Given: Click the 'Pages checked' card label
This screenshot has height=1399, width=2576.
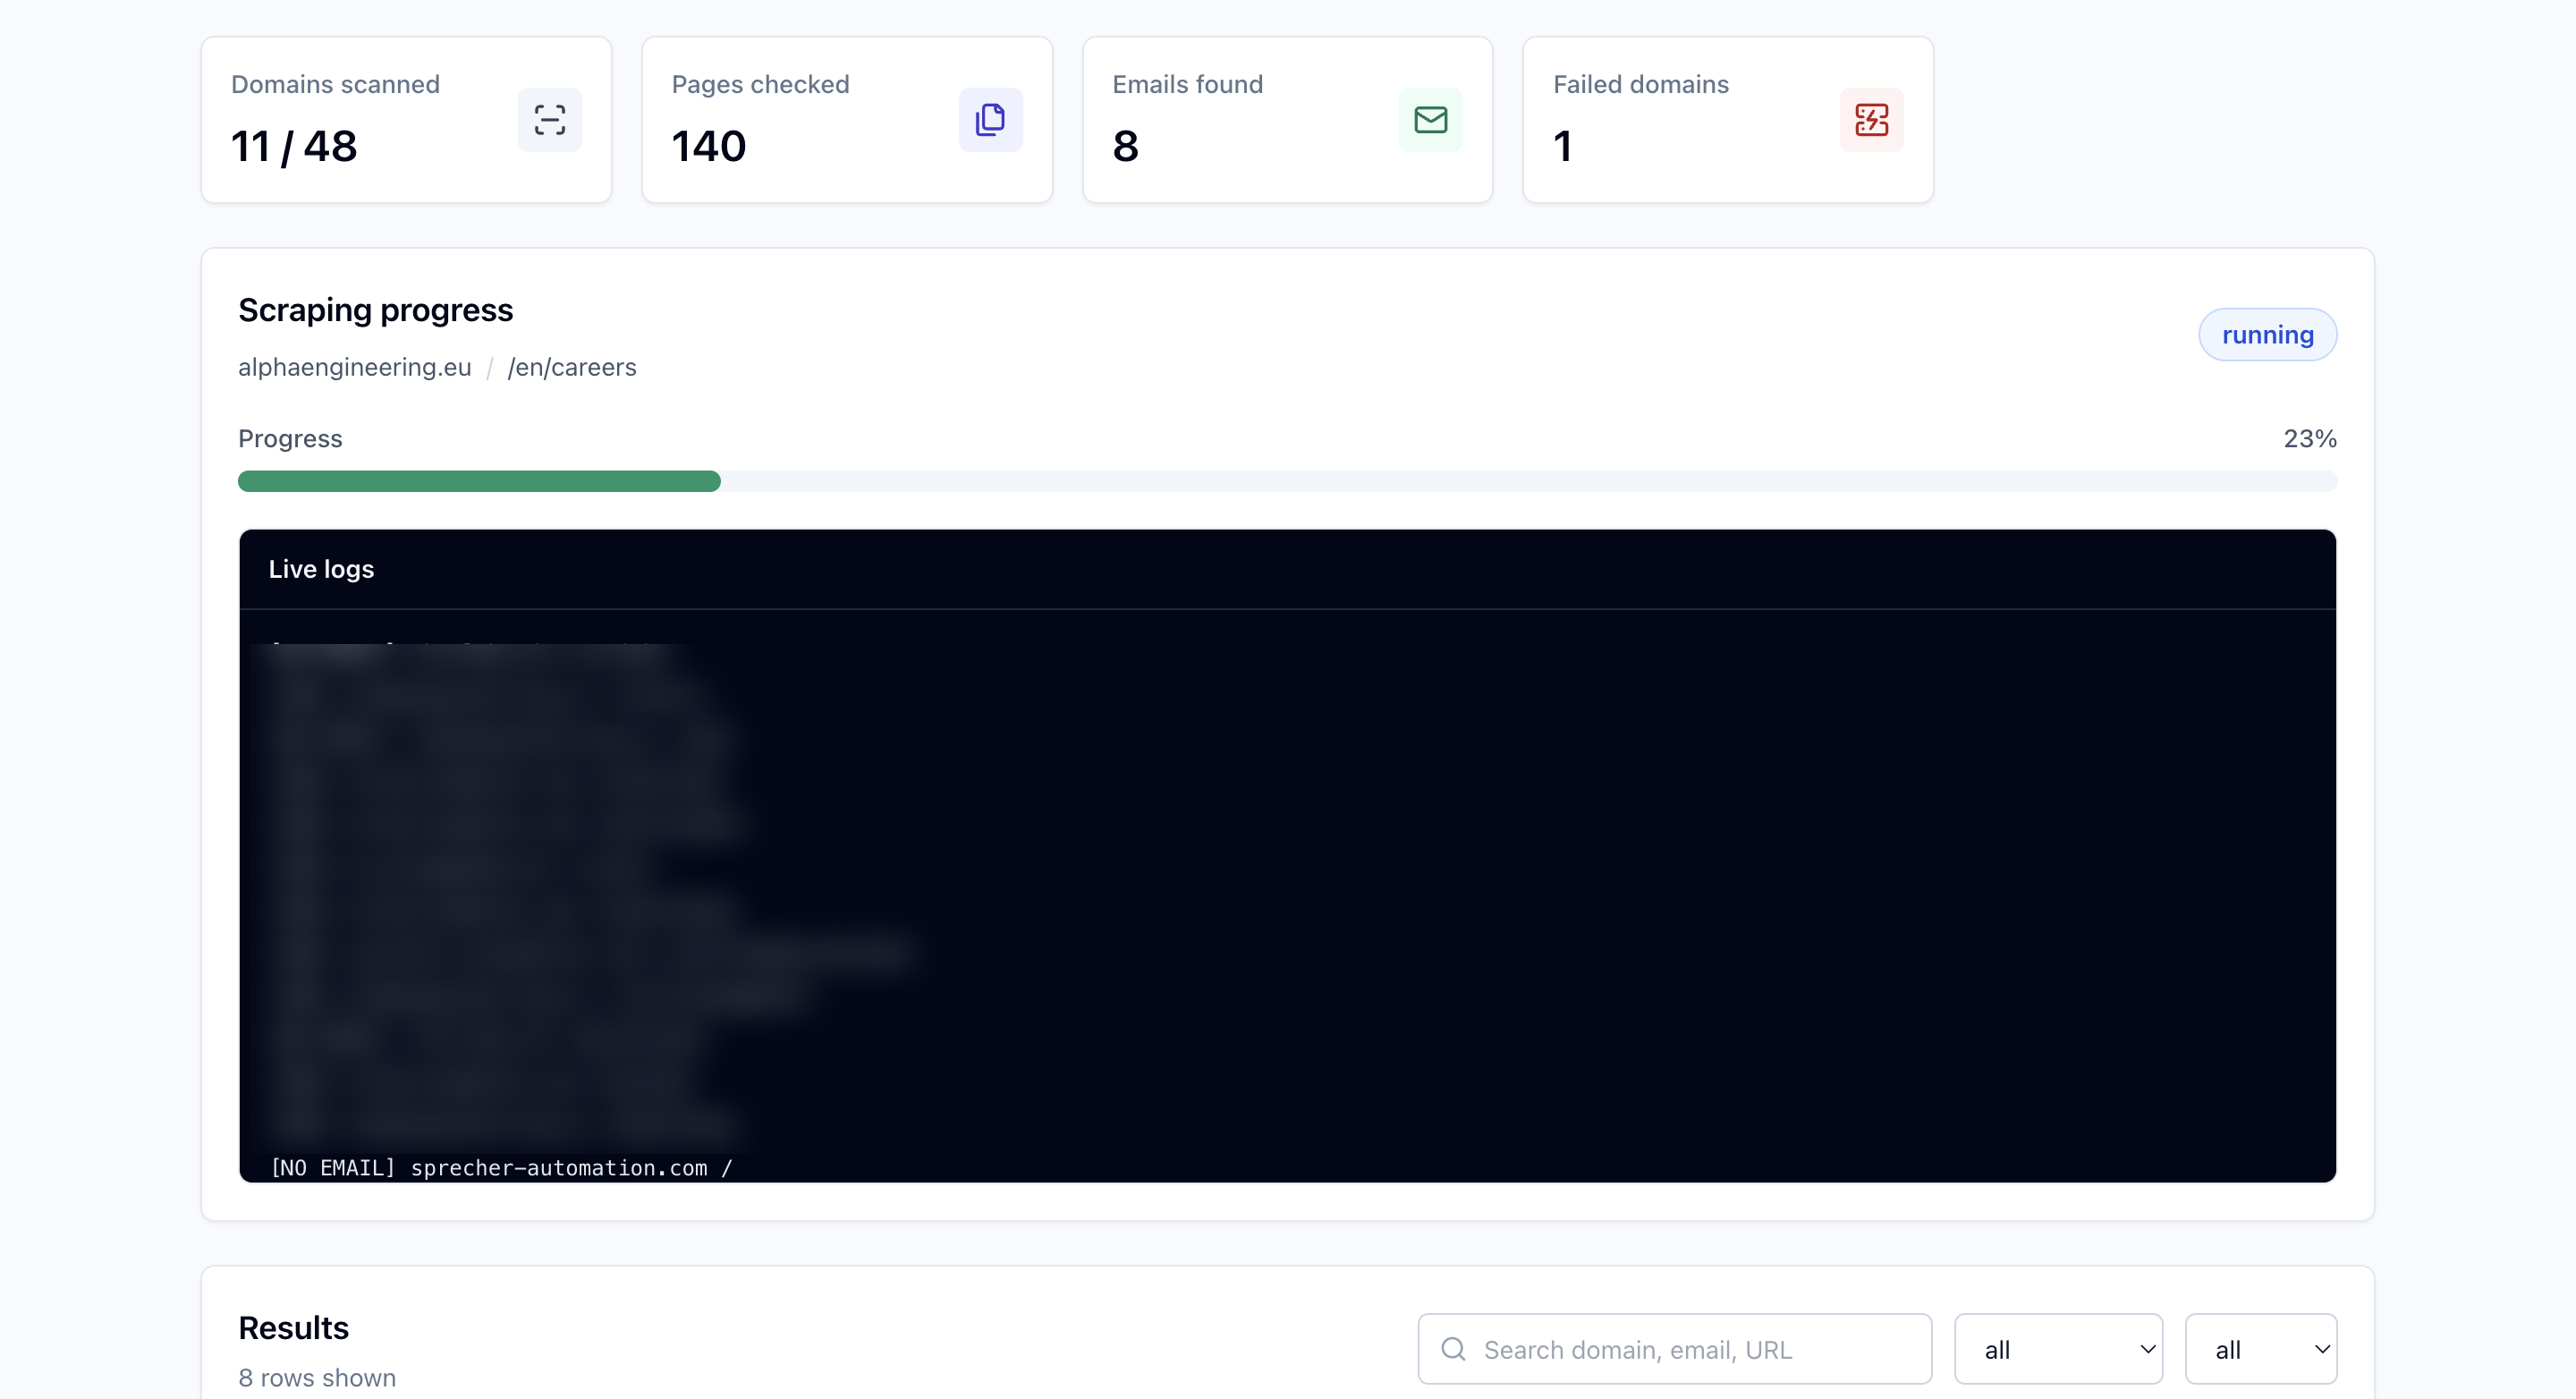Looking at the screenshot, I should click(760, 84).
